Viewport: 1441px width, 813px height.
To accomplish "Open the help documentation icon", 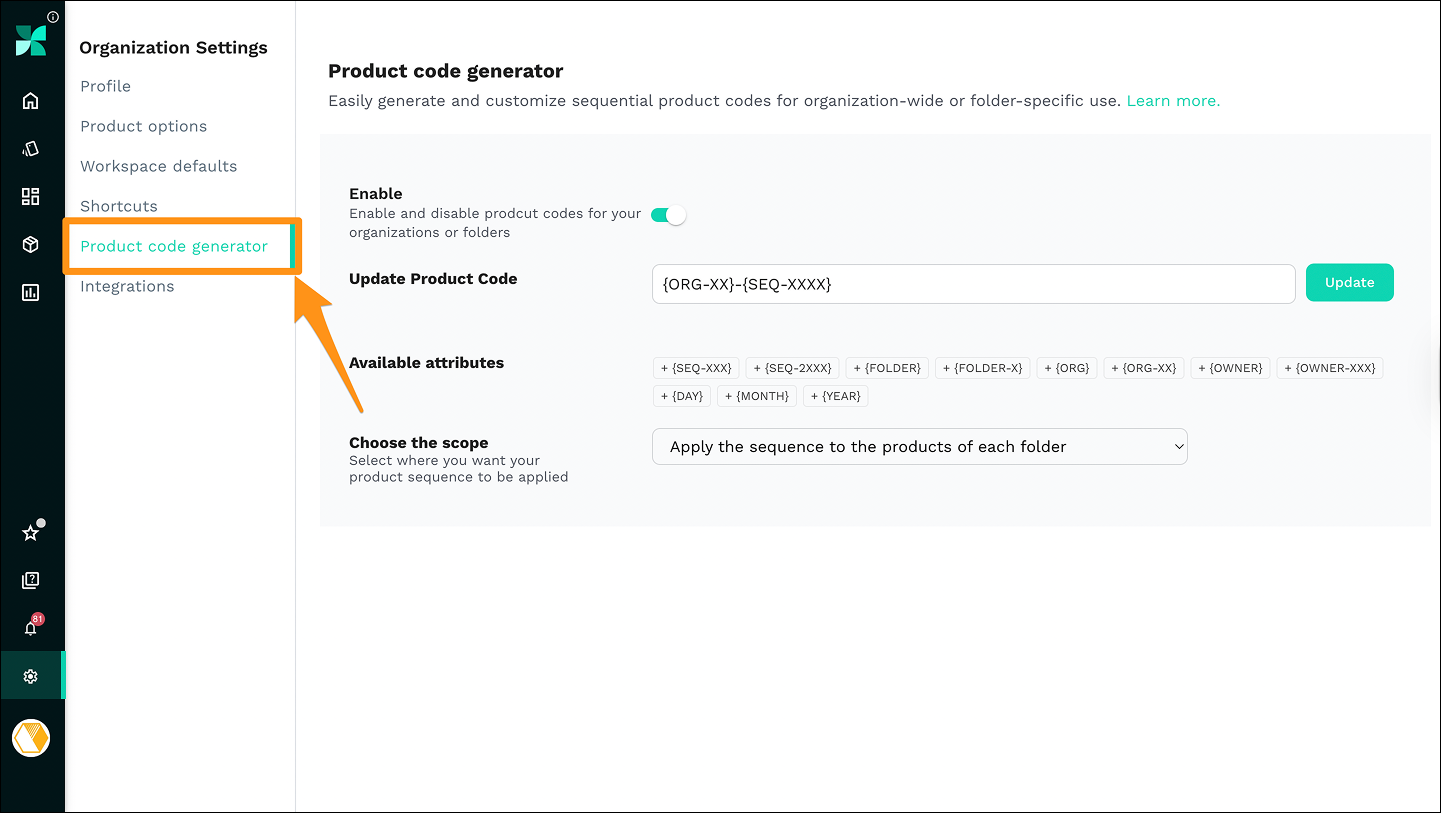I will pos(30,579).
